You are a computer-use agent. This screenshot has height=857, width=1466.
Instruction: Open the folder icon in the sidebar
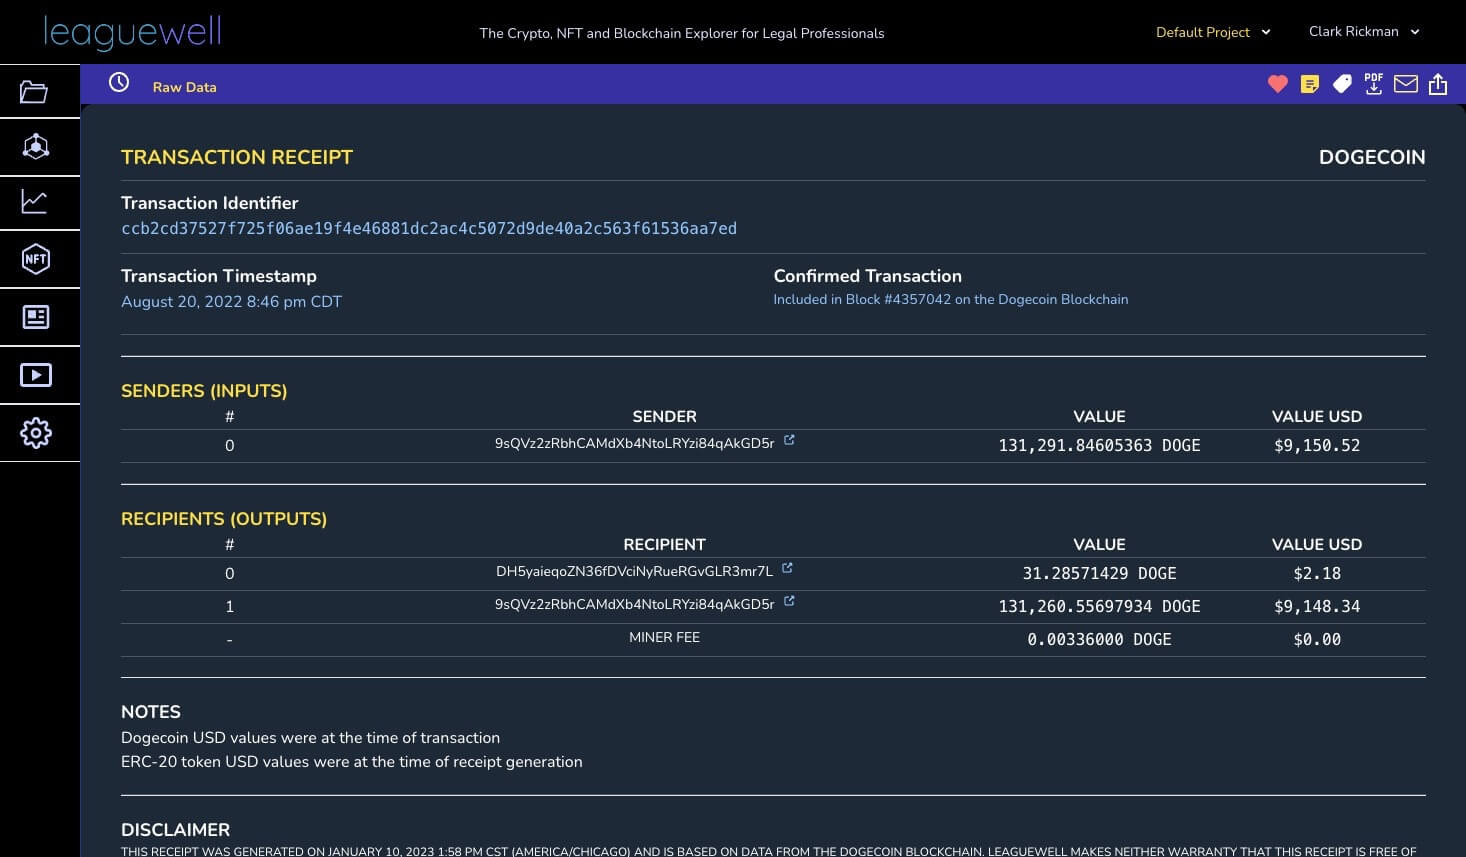point(34,92)
